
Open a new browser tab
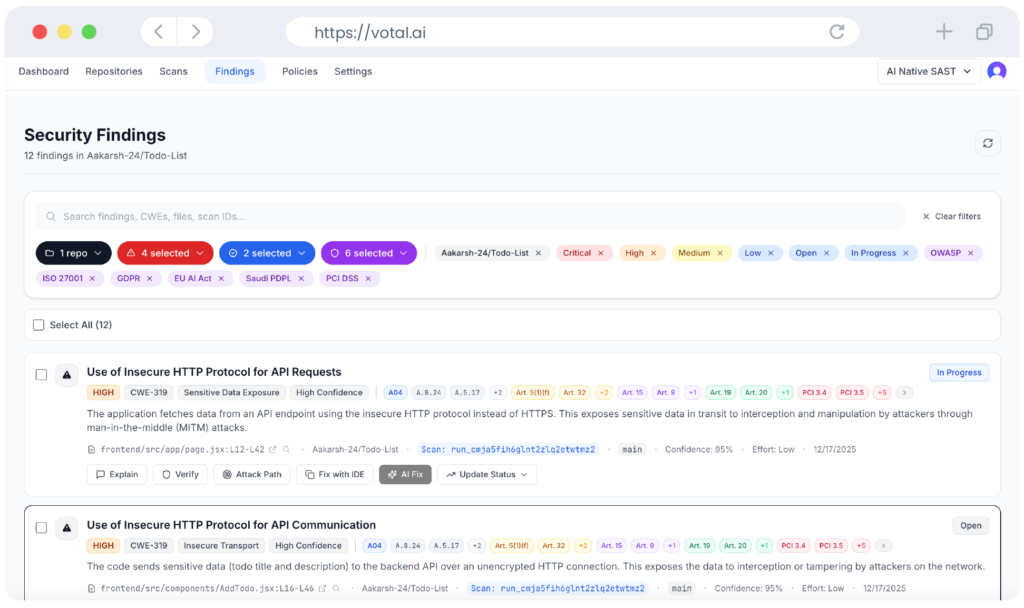(x=943, y=32)
